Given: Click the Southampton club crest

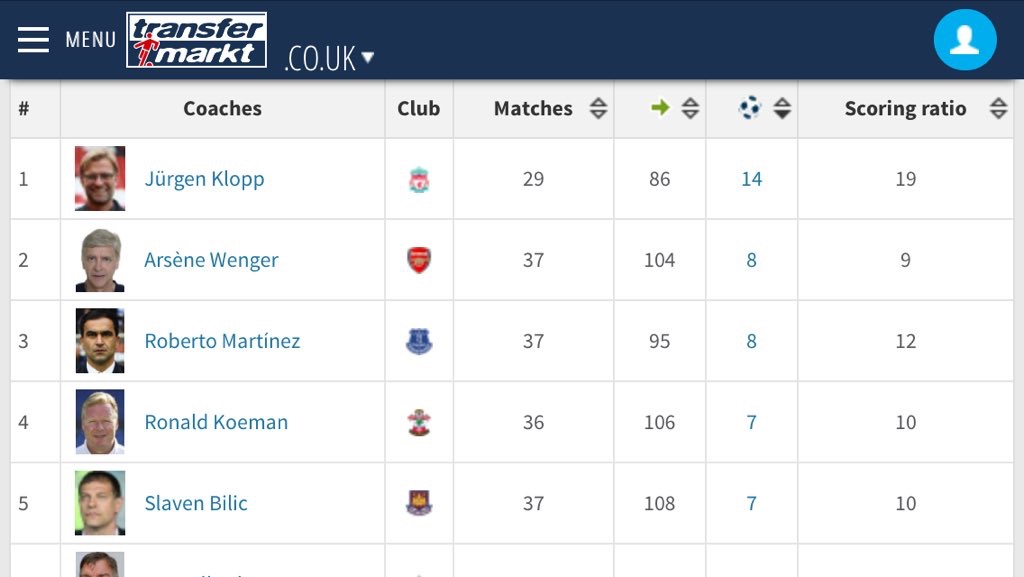Looking at the screenshot, I should pyautogui.click(x=418, y=423).
